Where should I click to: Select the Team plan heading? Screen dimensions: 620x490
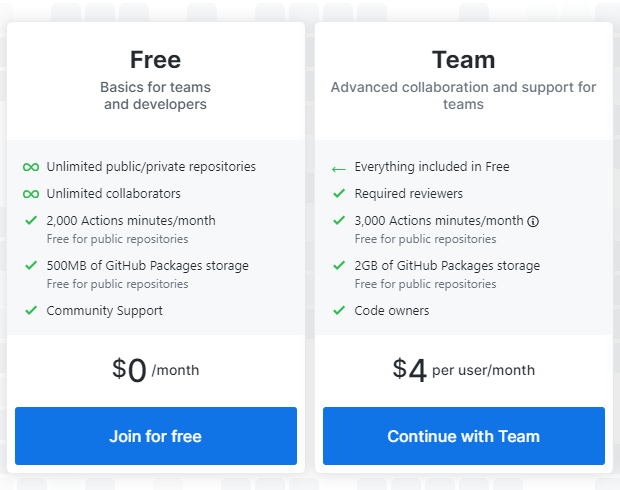click(463, 59)
